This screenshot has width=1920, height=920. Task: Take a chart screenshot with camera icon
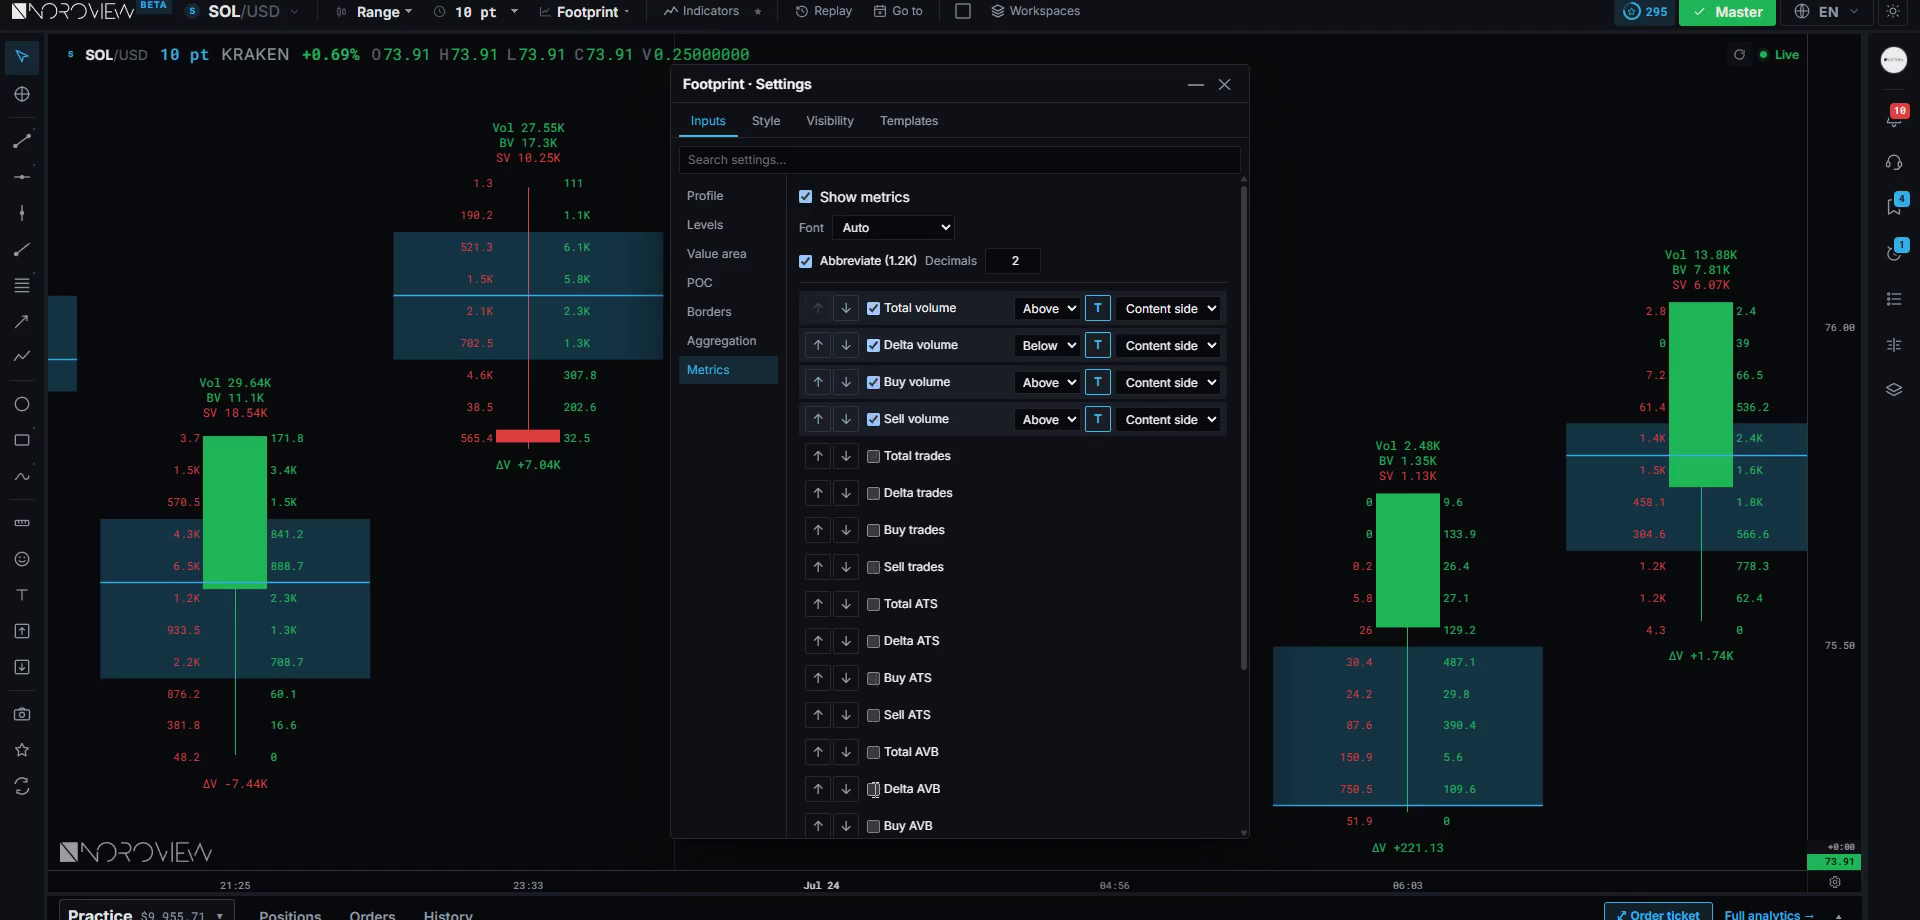pyautogui.click(x=22, y=714)
